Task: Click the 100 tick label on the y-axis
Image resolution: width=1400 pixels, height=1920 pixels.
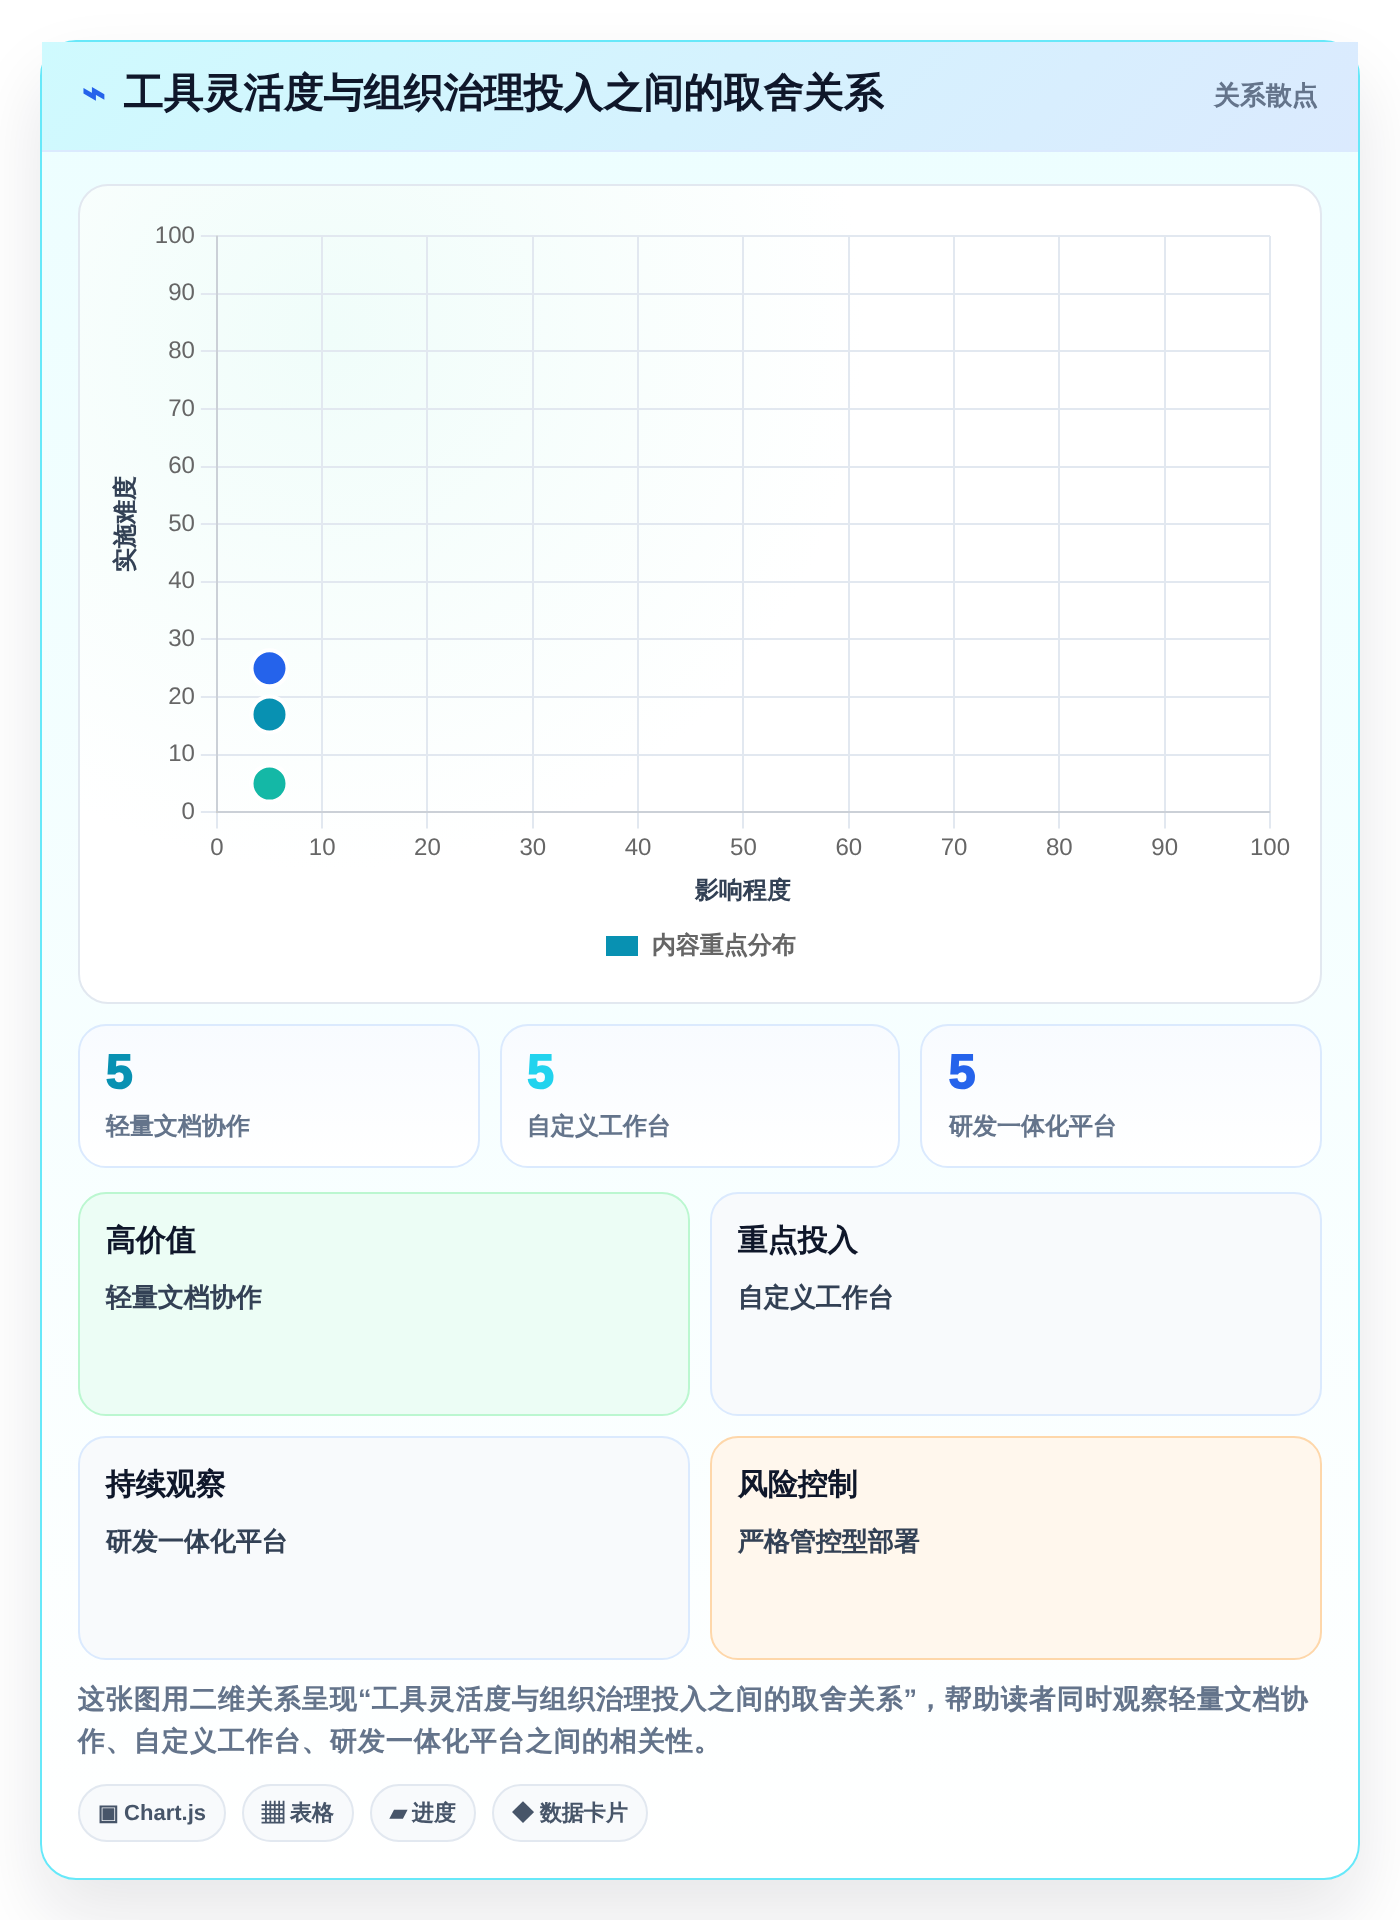Action: (x=175, y=235)
